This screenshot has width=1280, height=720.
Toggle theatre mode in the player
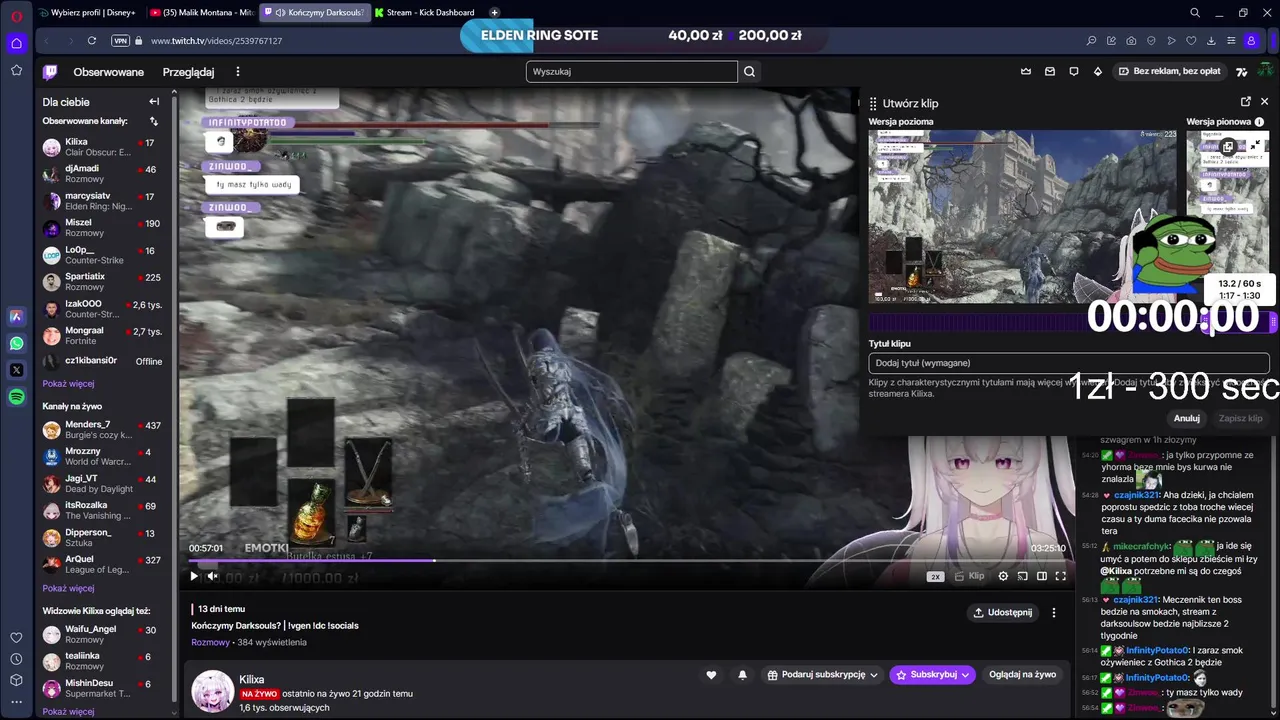tap(1041, 576)
